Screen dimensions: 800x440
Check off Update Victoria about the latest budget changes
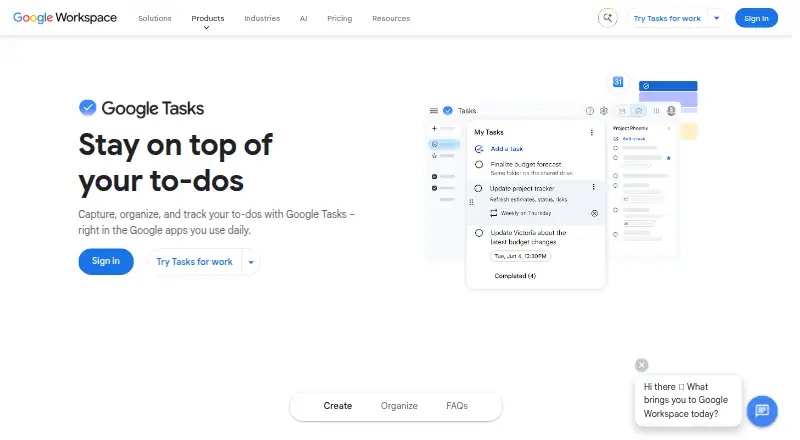point(479,233)
